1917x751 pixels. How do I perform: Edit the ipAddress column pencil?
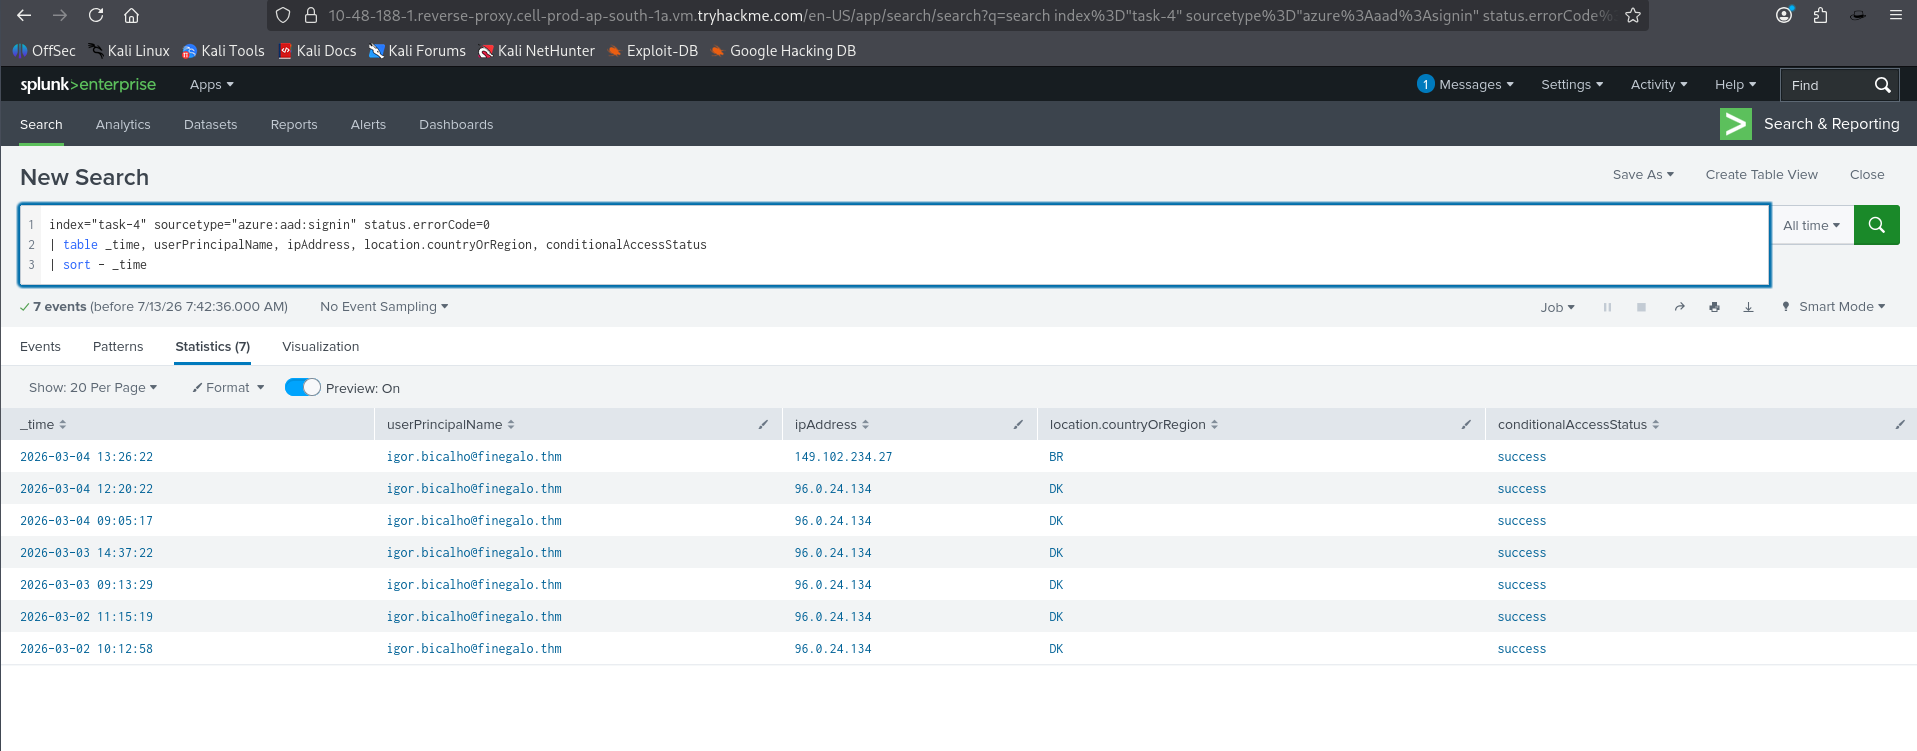[1018, 425]
